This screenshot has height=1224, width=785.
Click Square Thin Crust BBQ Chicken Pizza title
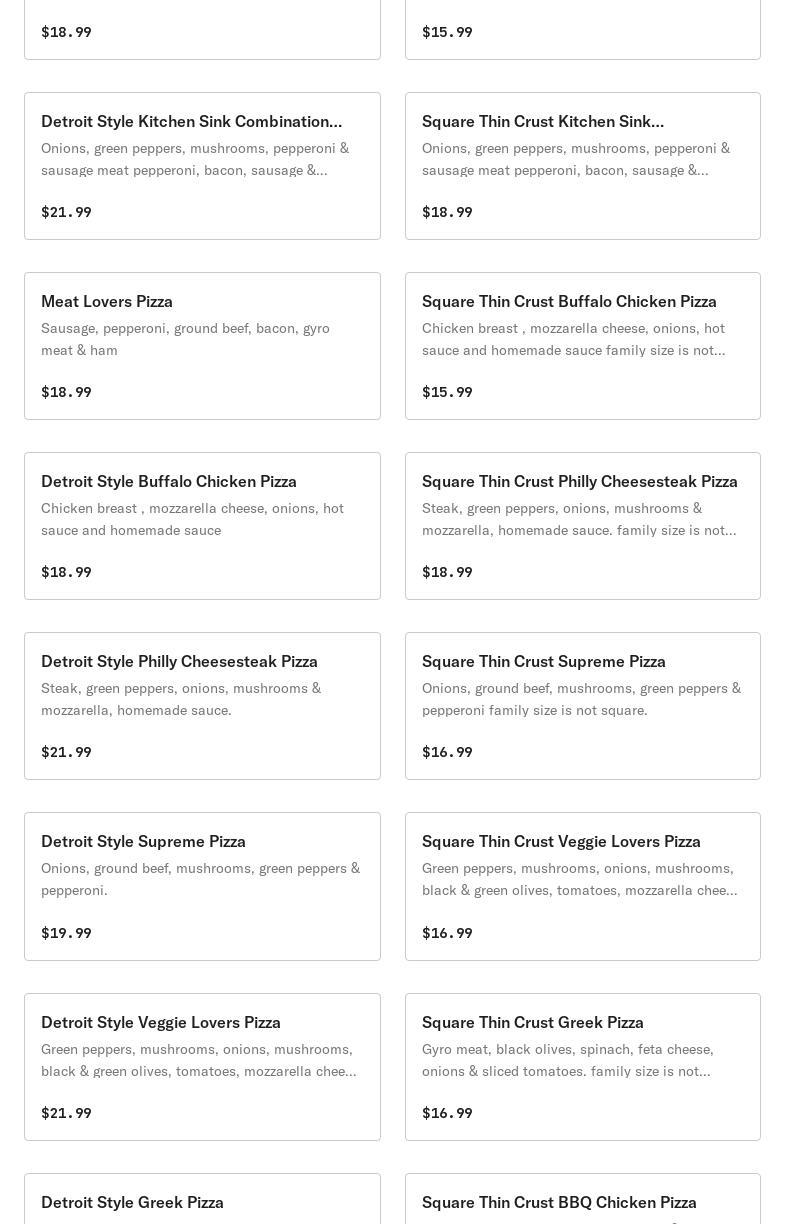coord(559,1202)
